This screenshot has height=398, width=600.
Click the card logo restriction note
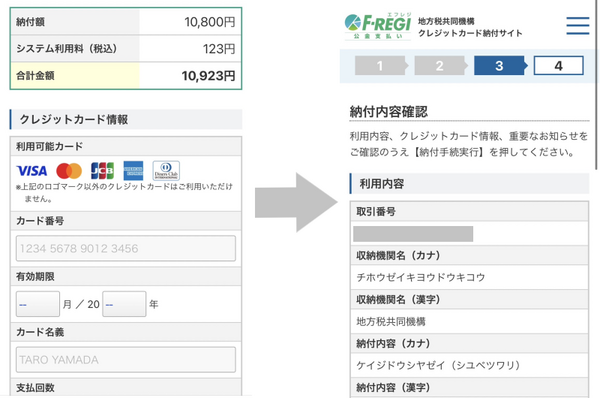pos(124,192)
